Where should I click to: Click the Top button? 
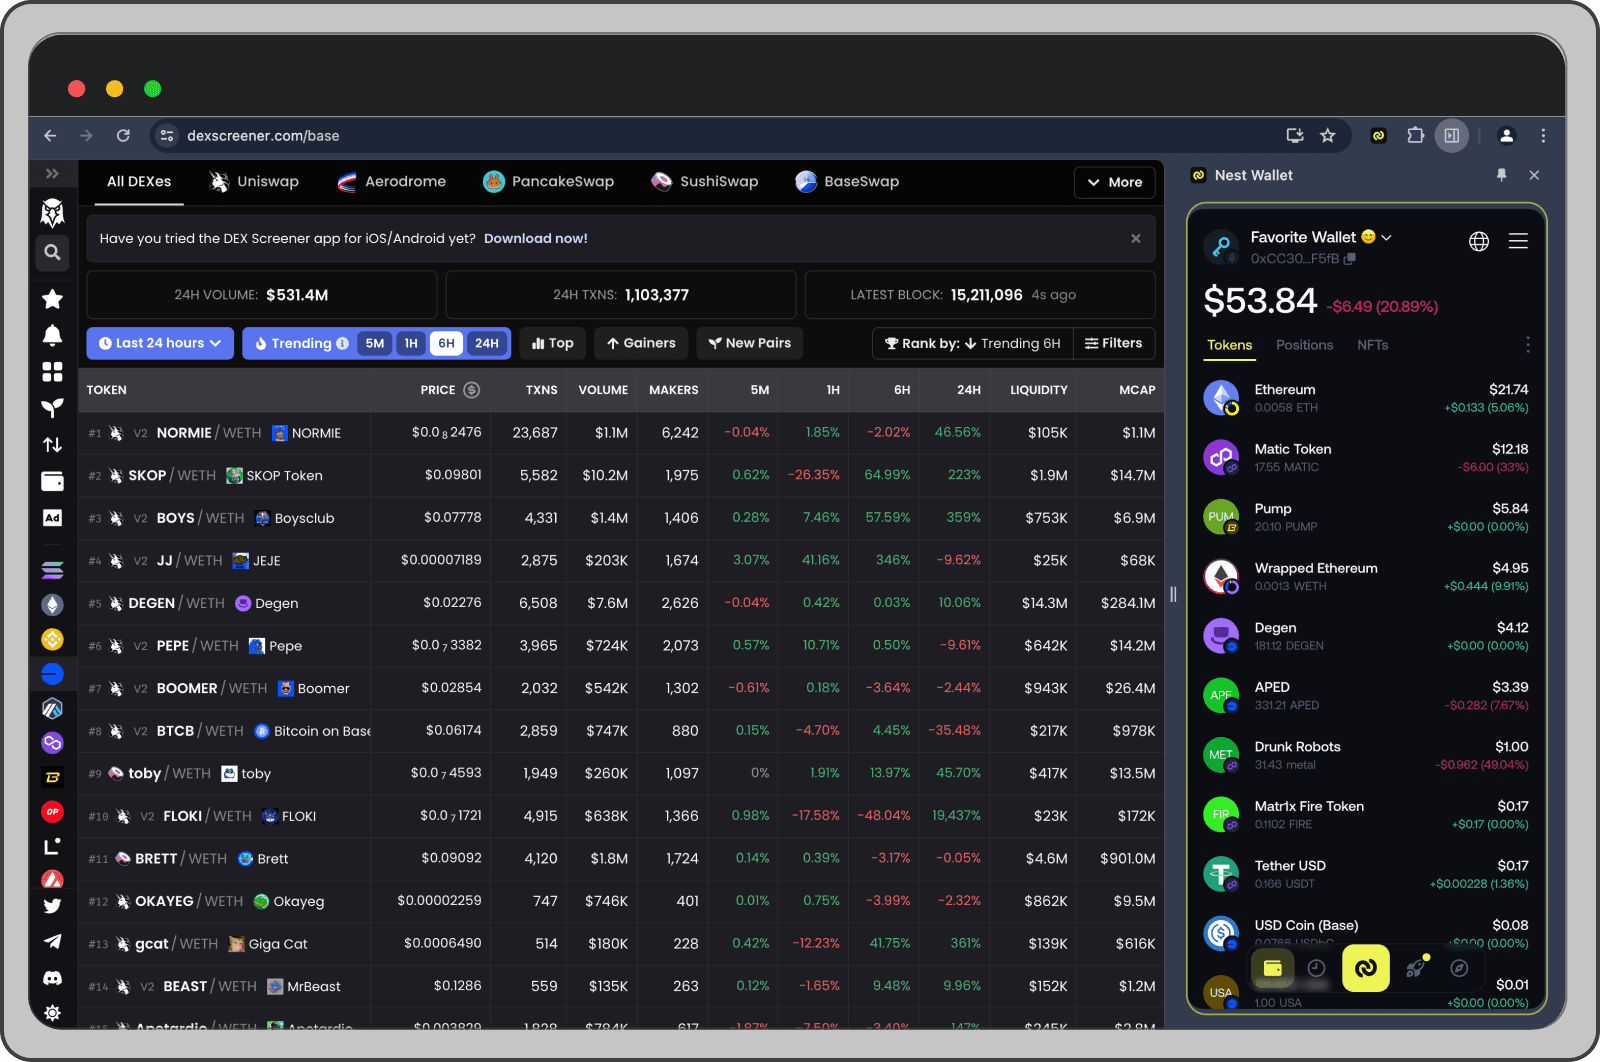553,343
